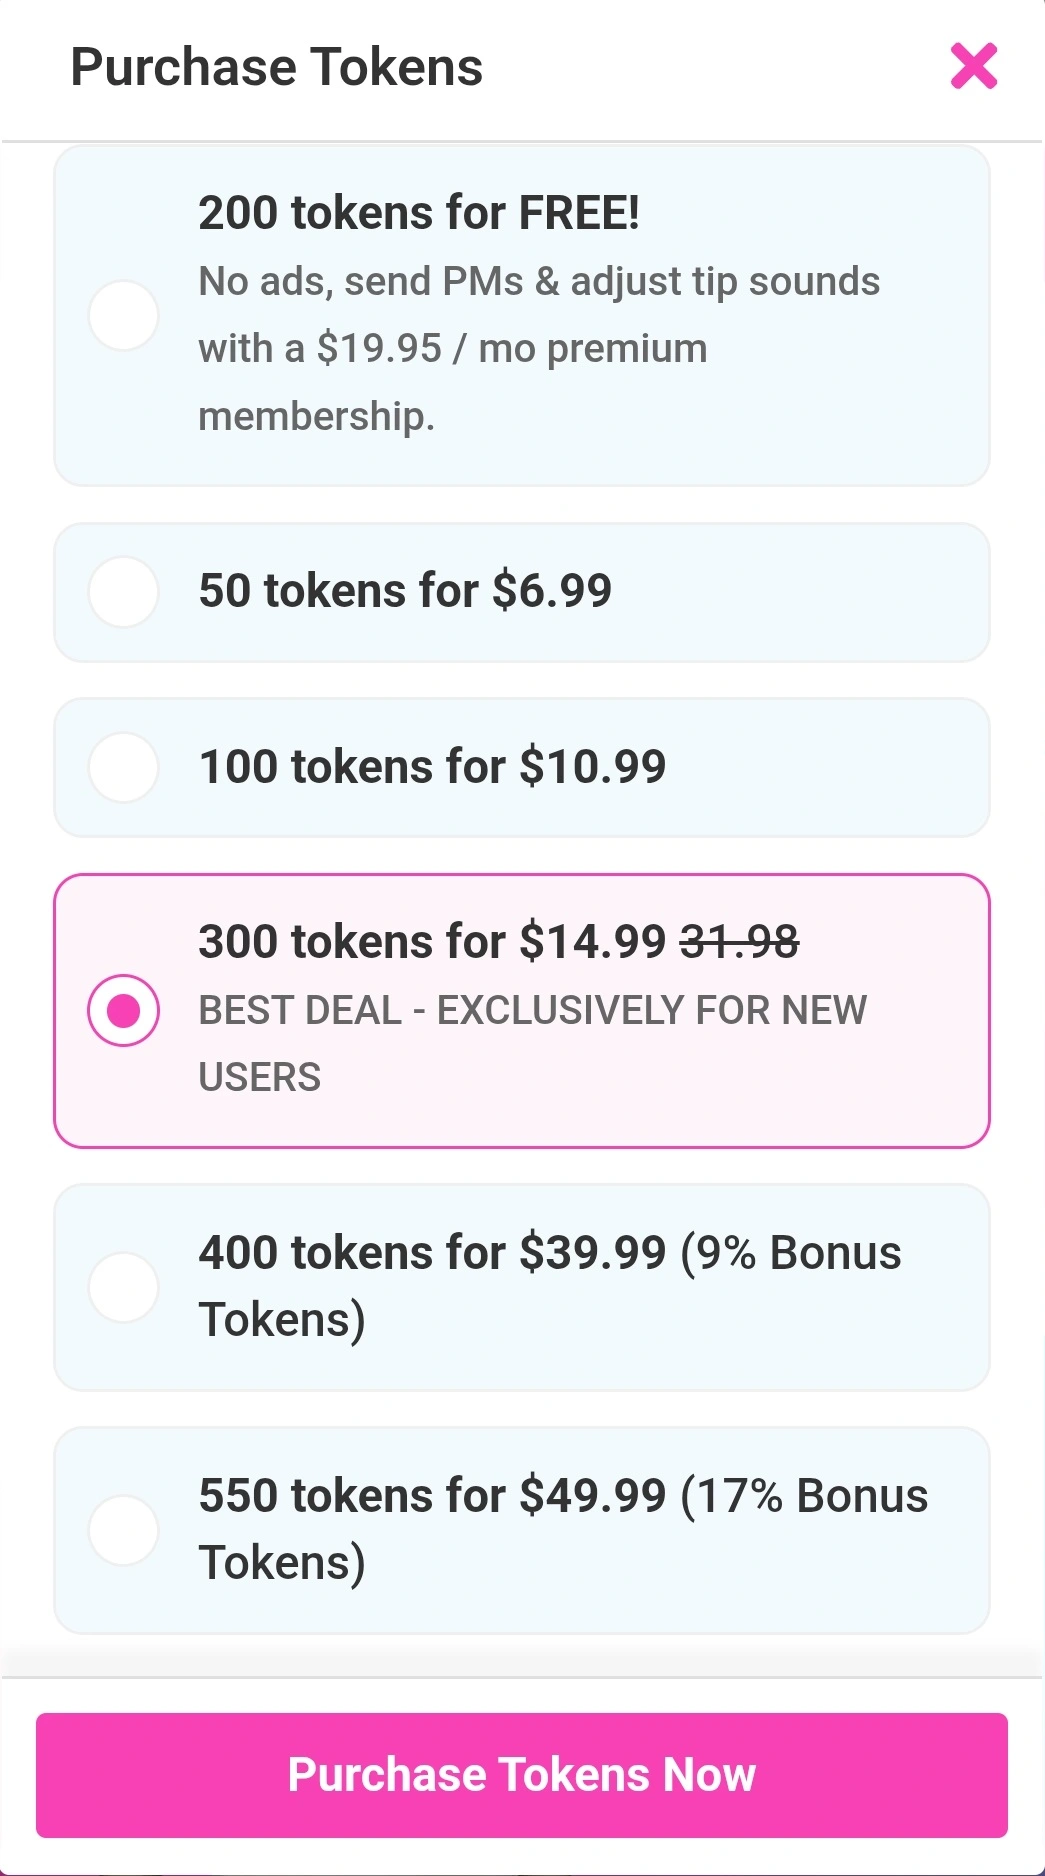The height and width of the screenshot is (1876, 1045).
Task: Click the '(17% Bonus' text
Action: tap(804, 1496)
